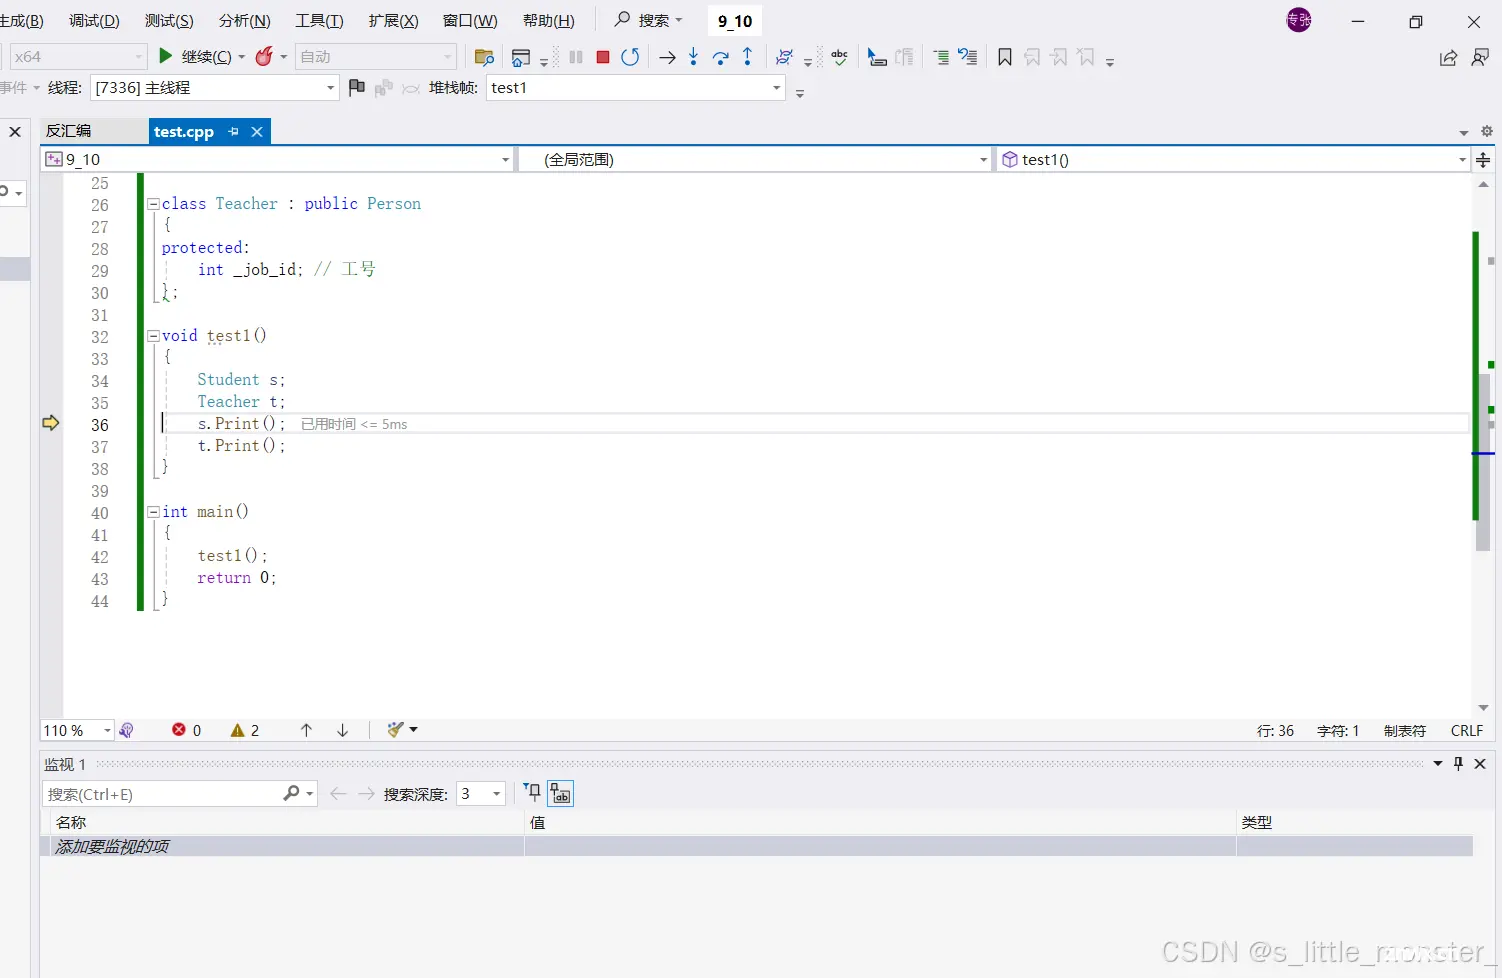Screen dimensions: 1502x978
Task: Click the green Continue debugging button
Action: coord(166,56)
